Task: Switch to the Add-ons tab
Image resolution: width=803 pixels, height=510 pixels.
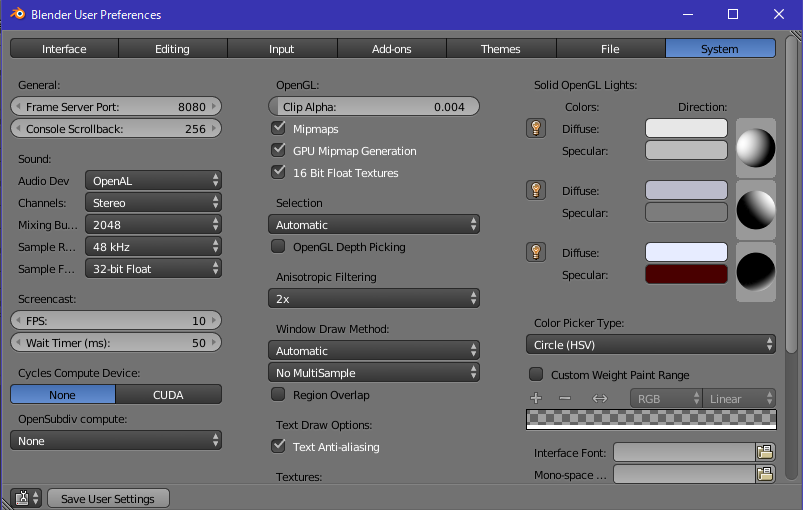Action: [x=391, y=49]
